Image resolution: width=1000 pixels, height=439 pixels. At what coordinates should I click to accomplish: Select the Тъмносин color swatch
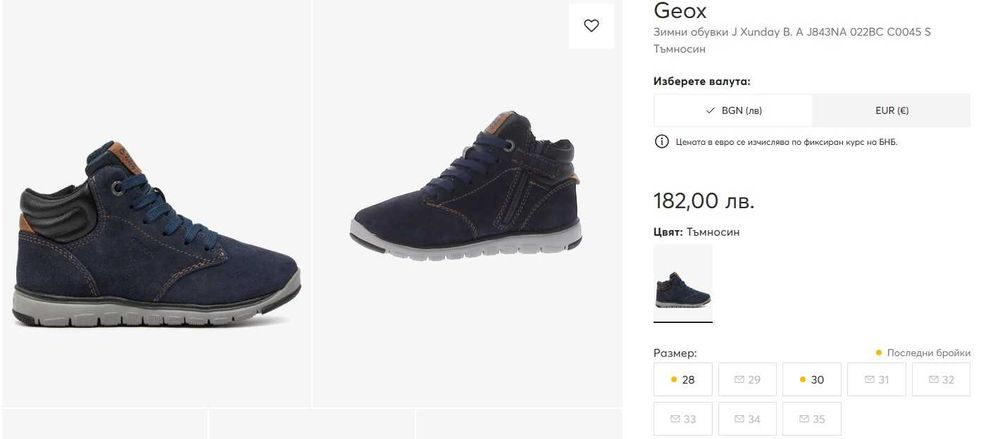point(683,283)
